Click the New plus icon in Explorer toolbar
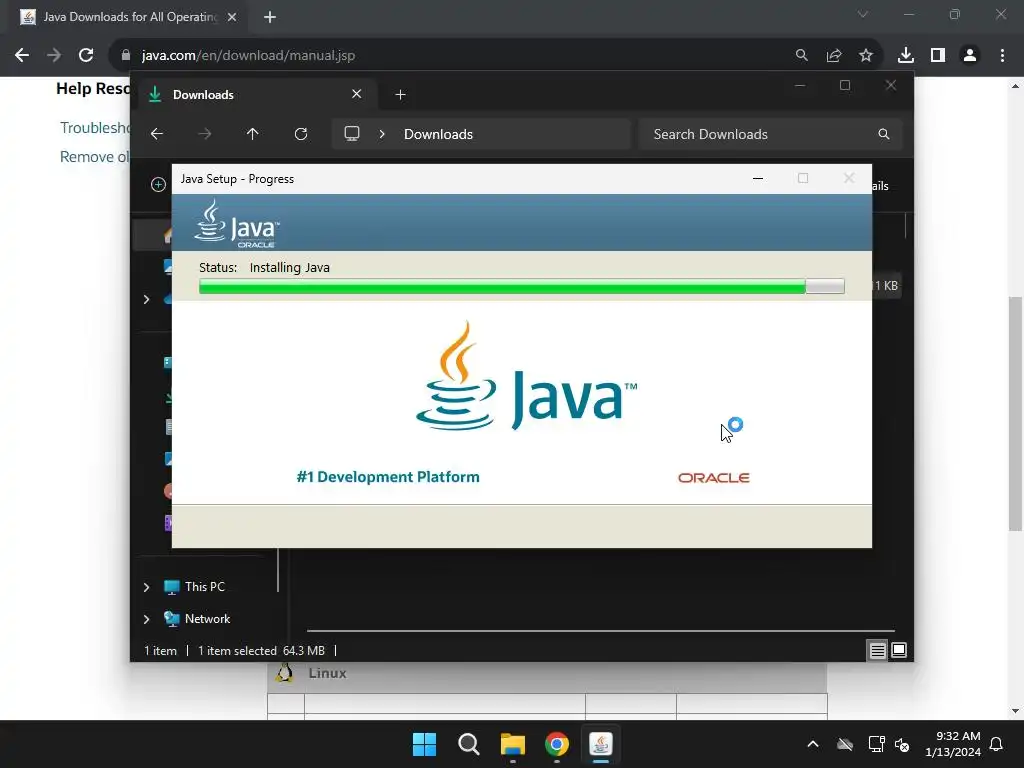 pyautogui.click(x=158, y=185)
